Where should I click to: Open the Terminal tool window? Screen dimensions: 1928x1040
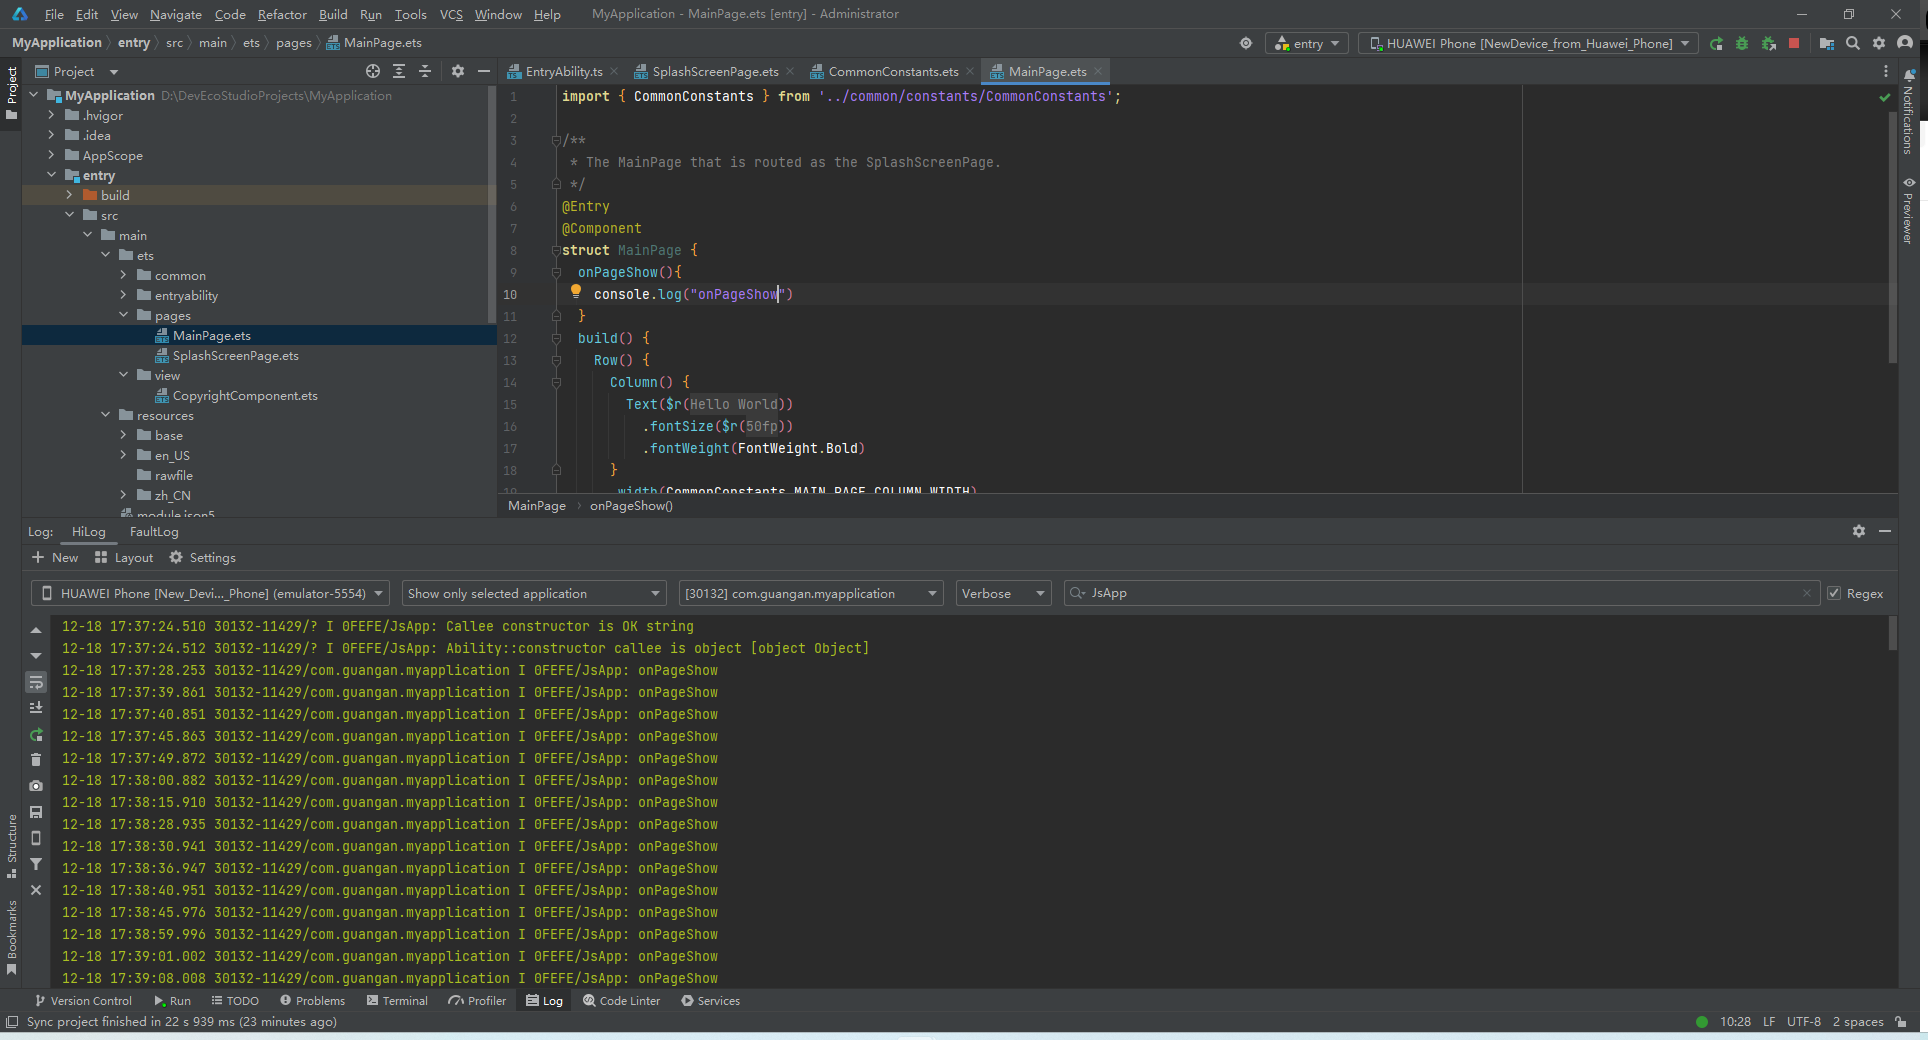(397, 1000)
